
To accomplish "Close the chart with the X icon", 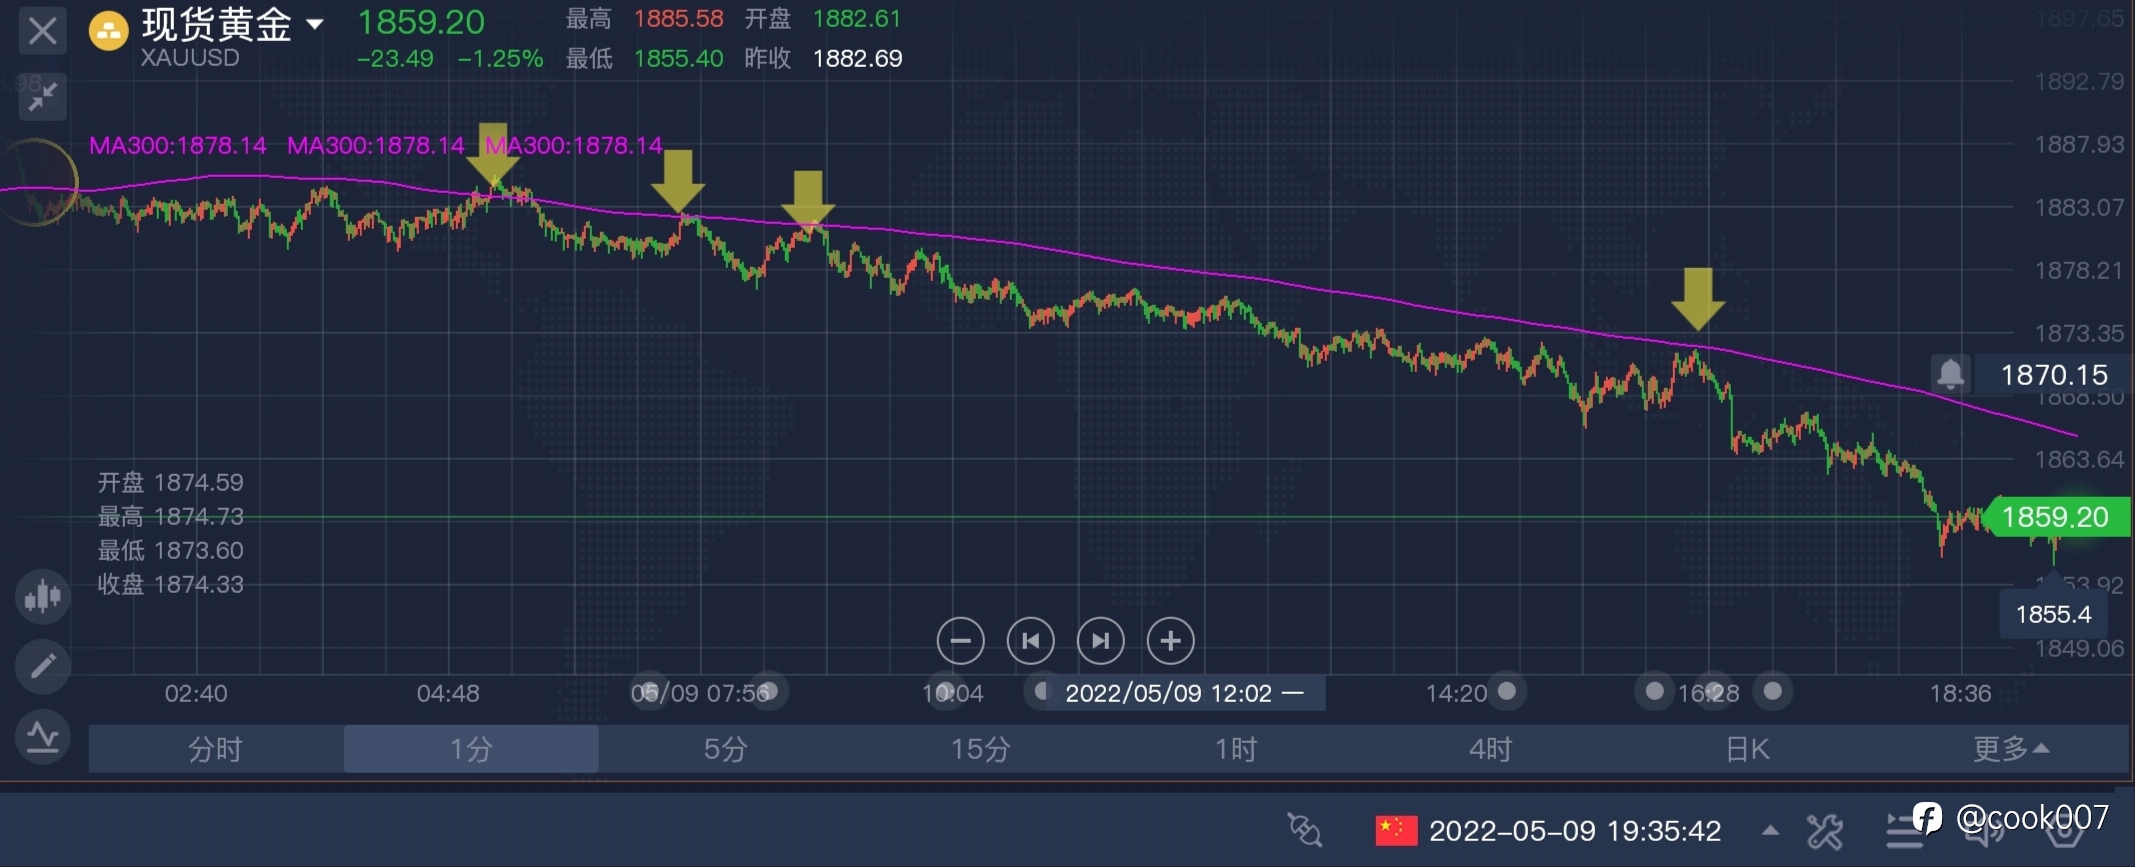I will [x=42, y=31].
